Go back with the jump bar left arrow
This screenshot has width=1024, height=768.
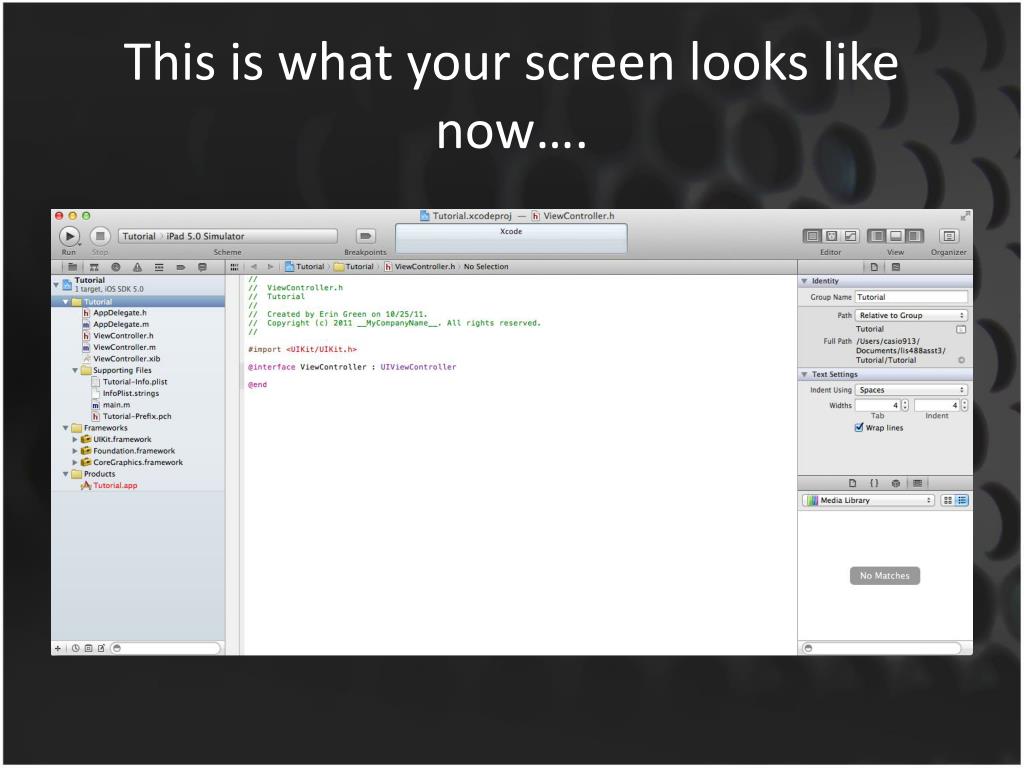pyautogui.click(x=254, y=267)
